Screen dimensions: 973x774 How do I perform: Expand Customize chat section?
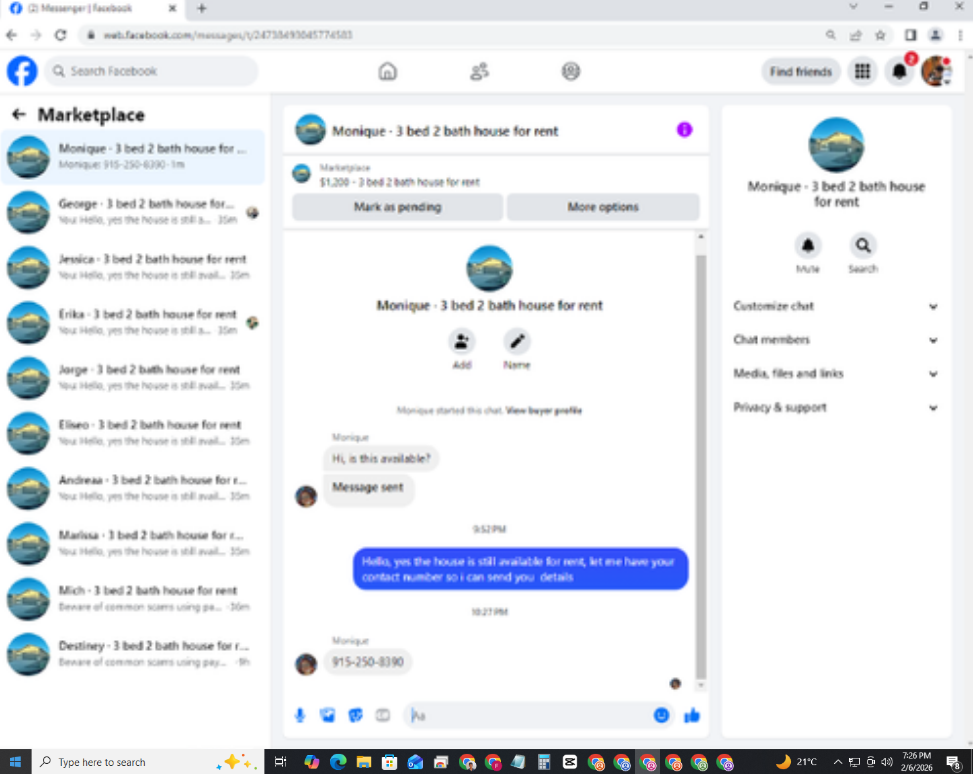point(835,306)
